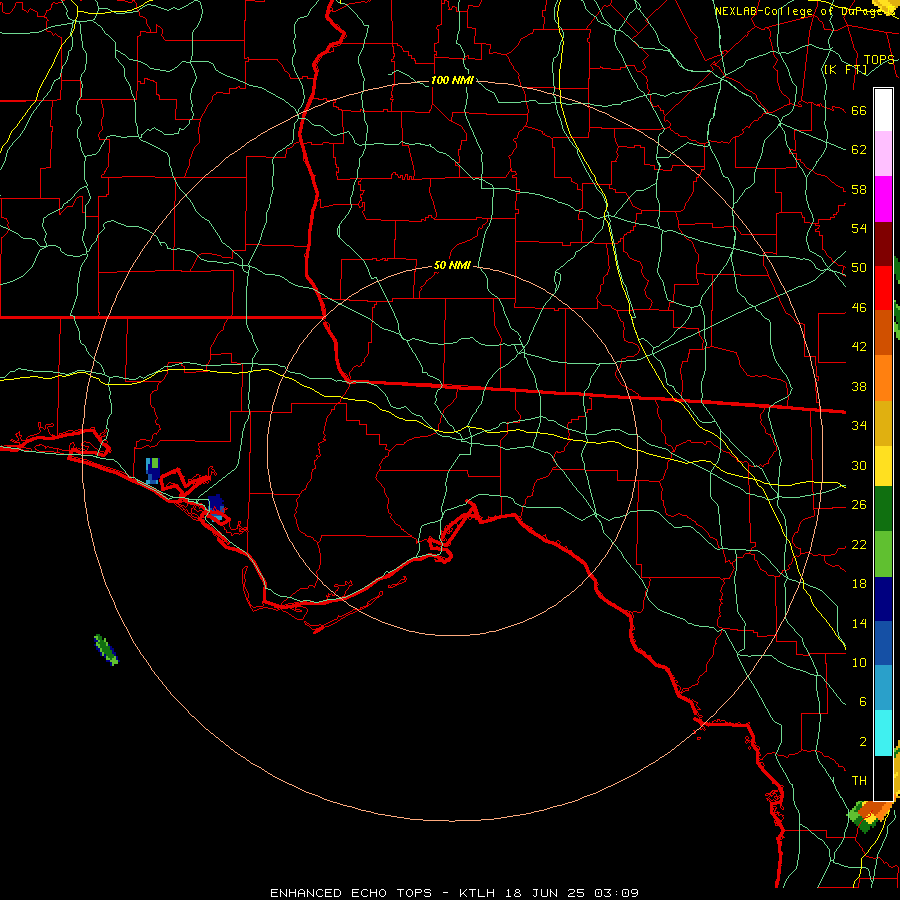Click the white swatch on the tops scale
The image size is (900, 900).
pyautogui.click(x=883, y=110)
